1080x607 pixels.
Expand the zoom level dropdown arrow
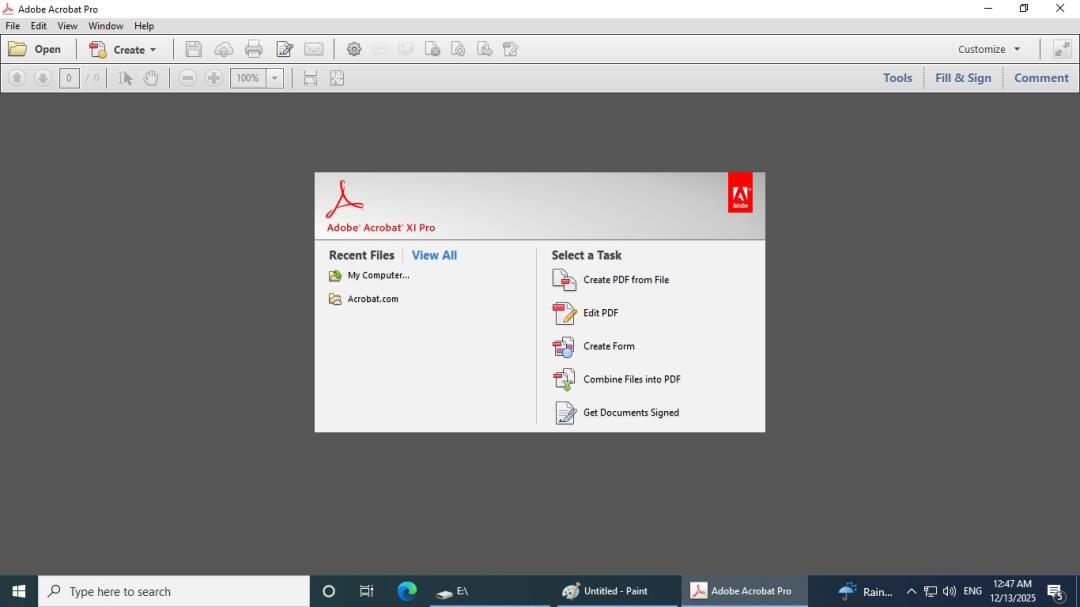[275, 78]
